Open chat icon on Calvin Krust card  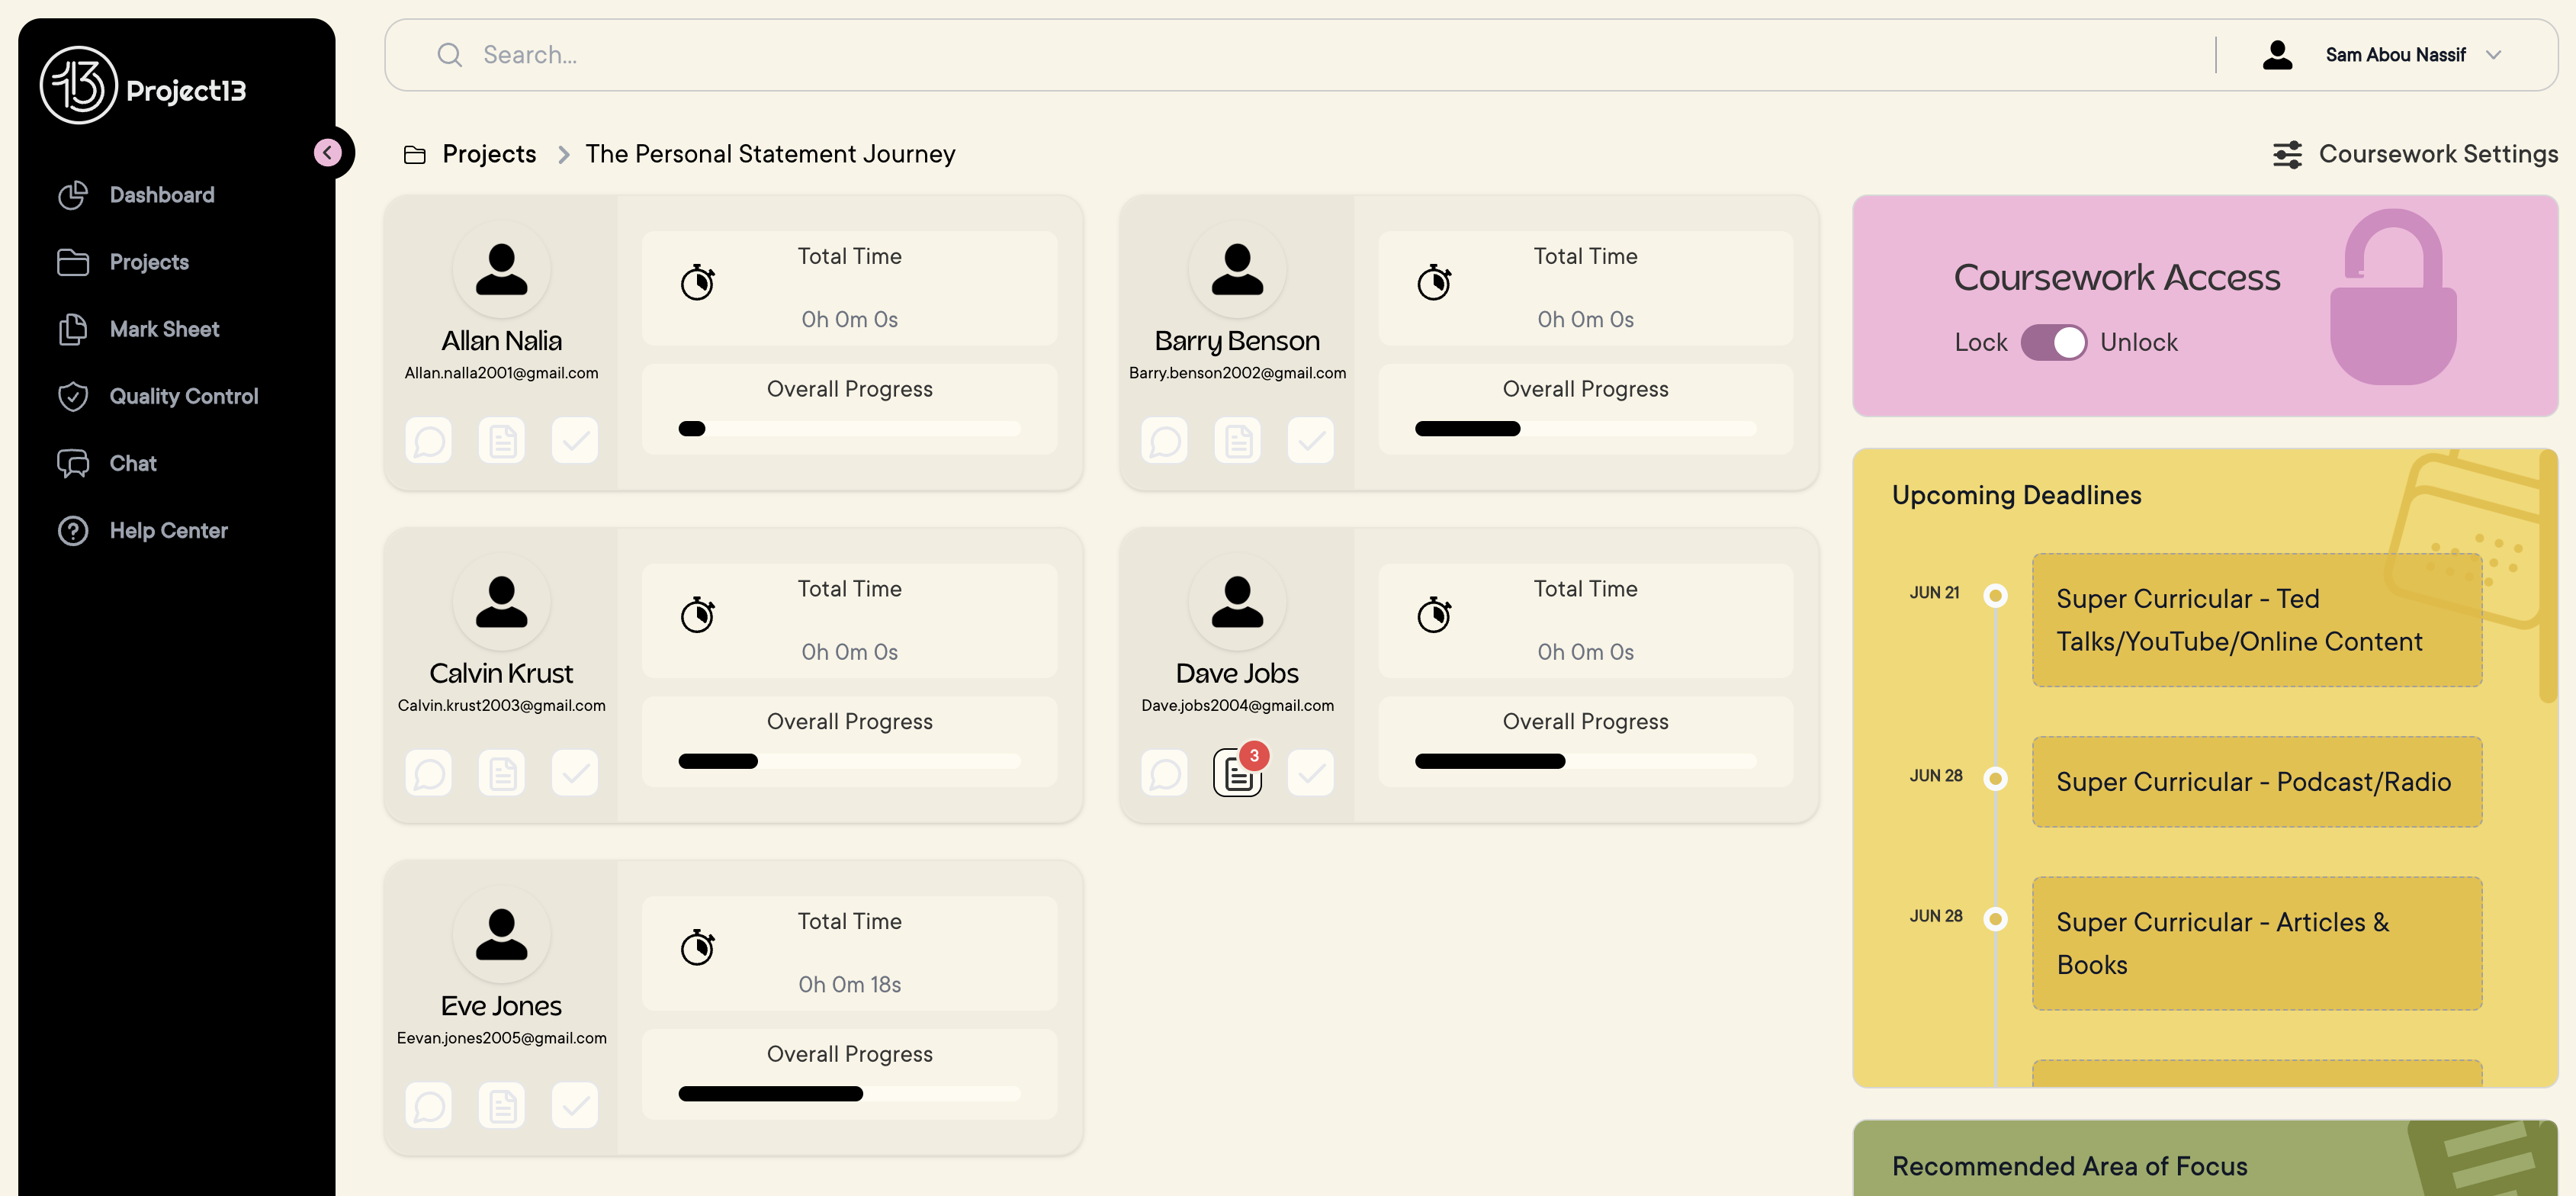click(x=428, y=773)
